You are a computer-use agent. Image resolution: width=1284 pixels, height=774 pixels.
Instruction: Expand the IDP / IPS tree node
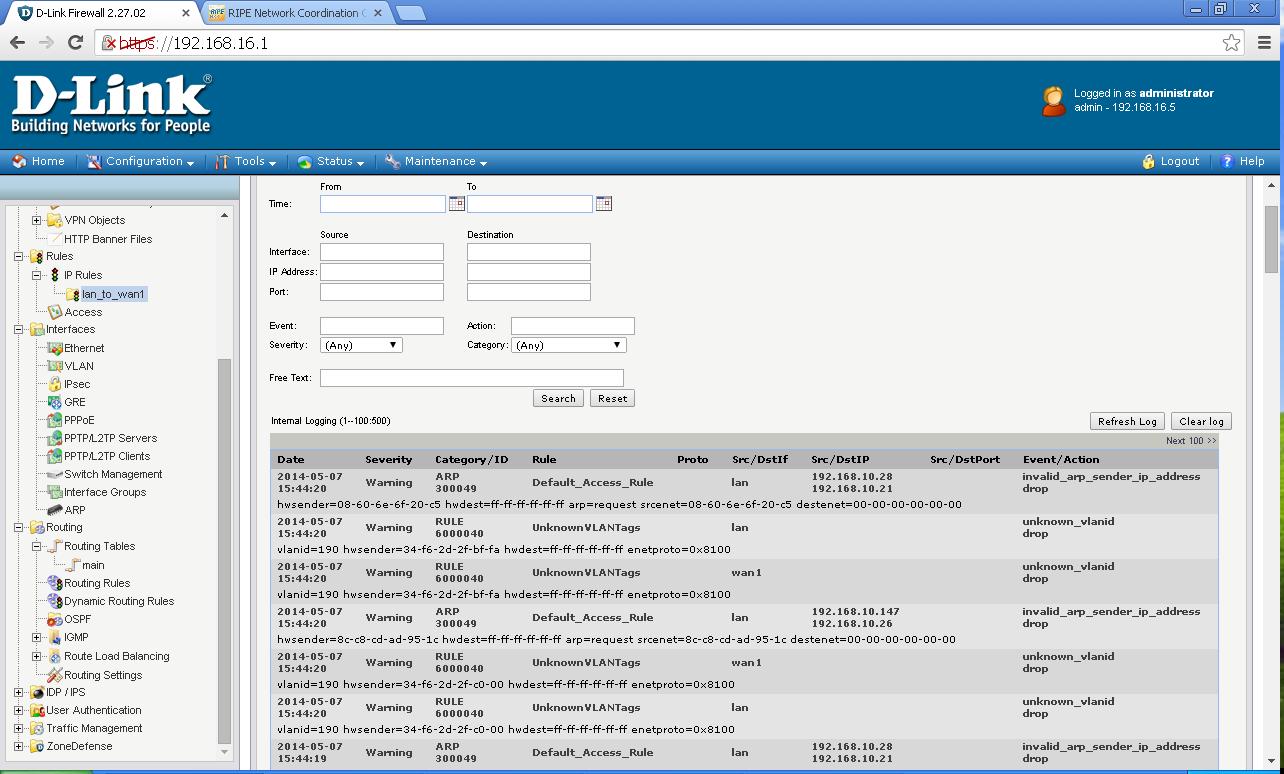click(x=18, y=692)
